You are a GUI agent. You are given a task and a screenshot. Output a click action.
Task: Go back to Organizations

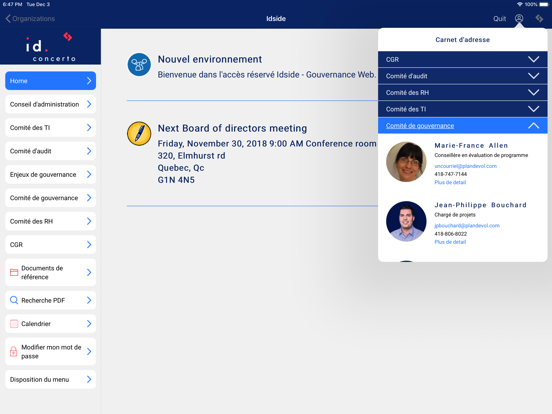[x=30, y=19]
